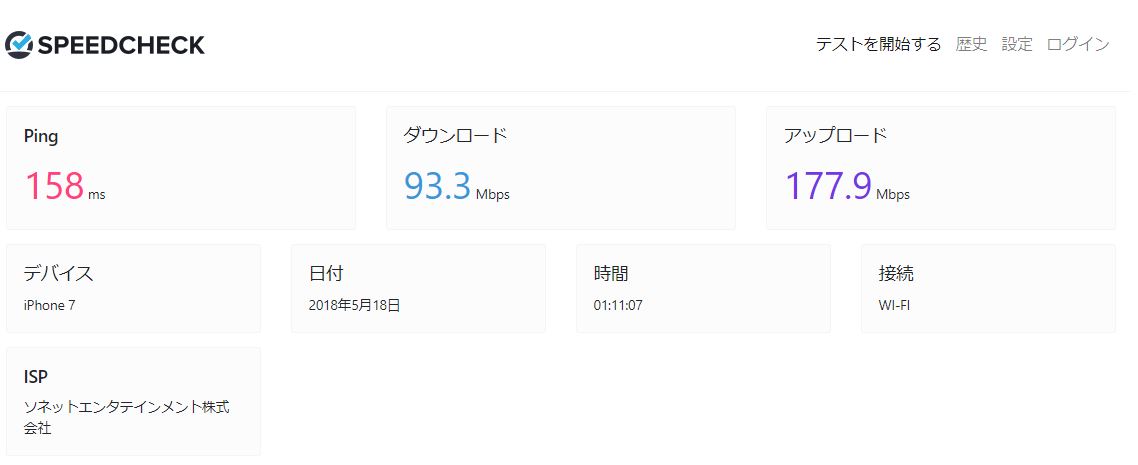Click the ISP name ソネットエンタテインメント株式会社

pyautogui.click(x=127, y=418)
